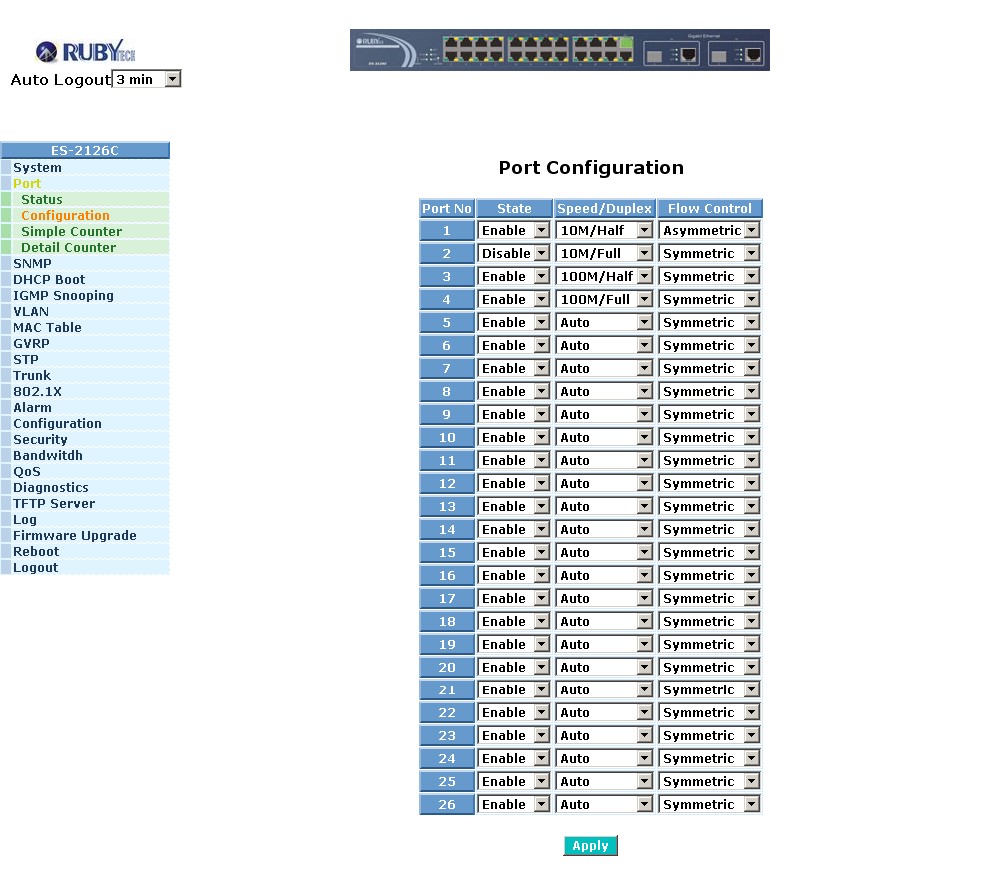Click the Speed/Duplex column header
The width and height of the screenshot is (996, 882).
point(605,208)
